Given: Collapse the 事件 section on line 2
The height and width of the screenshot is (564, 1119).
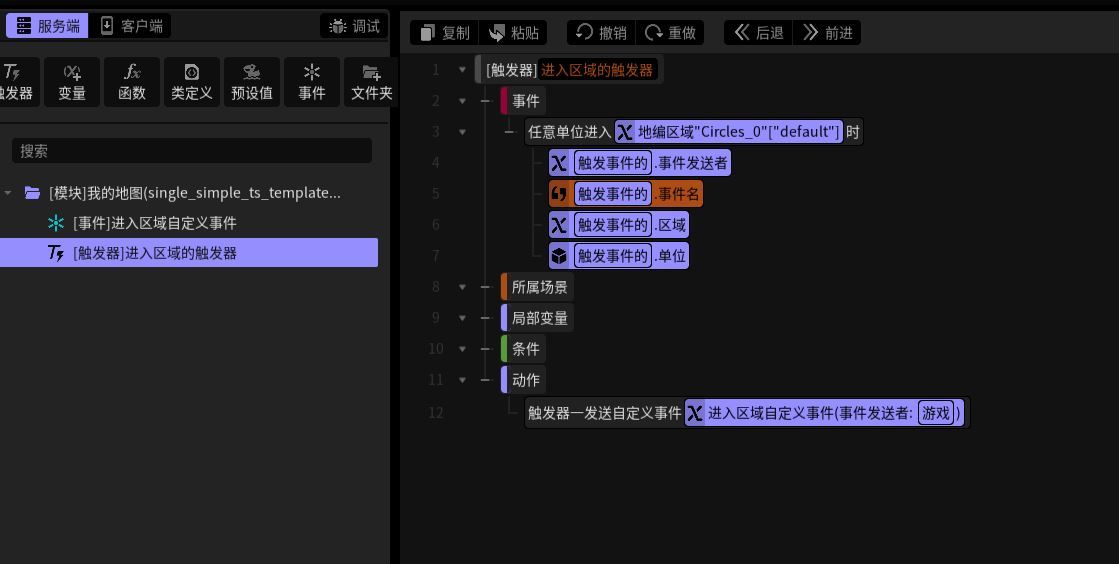Looking at the screenshot, I should (x=462, y=101).
